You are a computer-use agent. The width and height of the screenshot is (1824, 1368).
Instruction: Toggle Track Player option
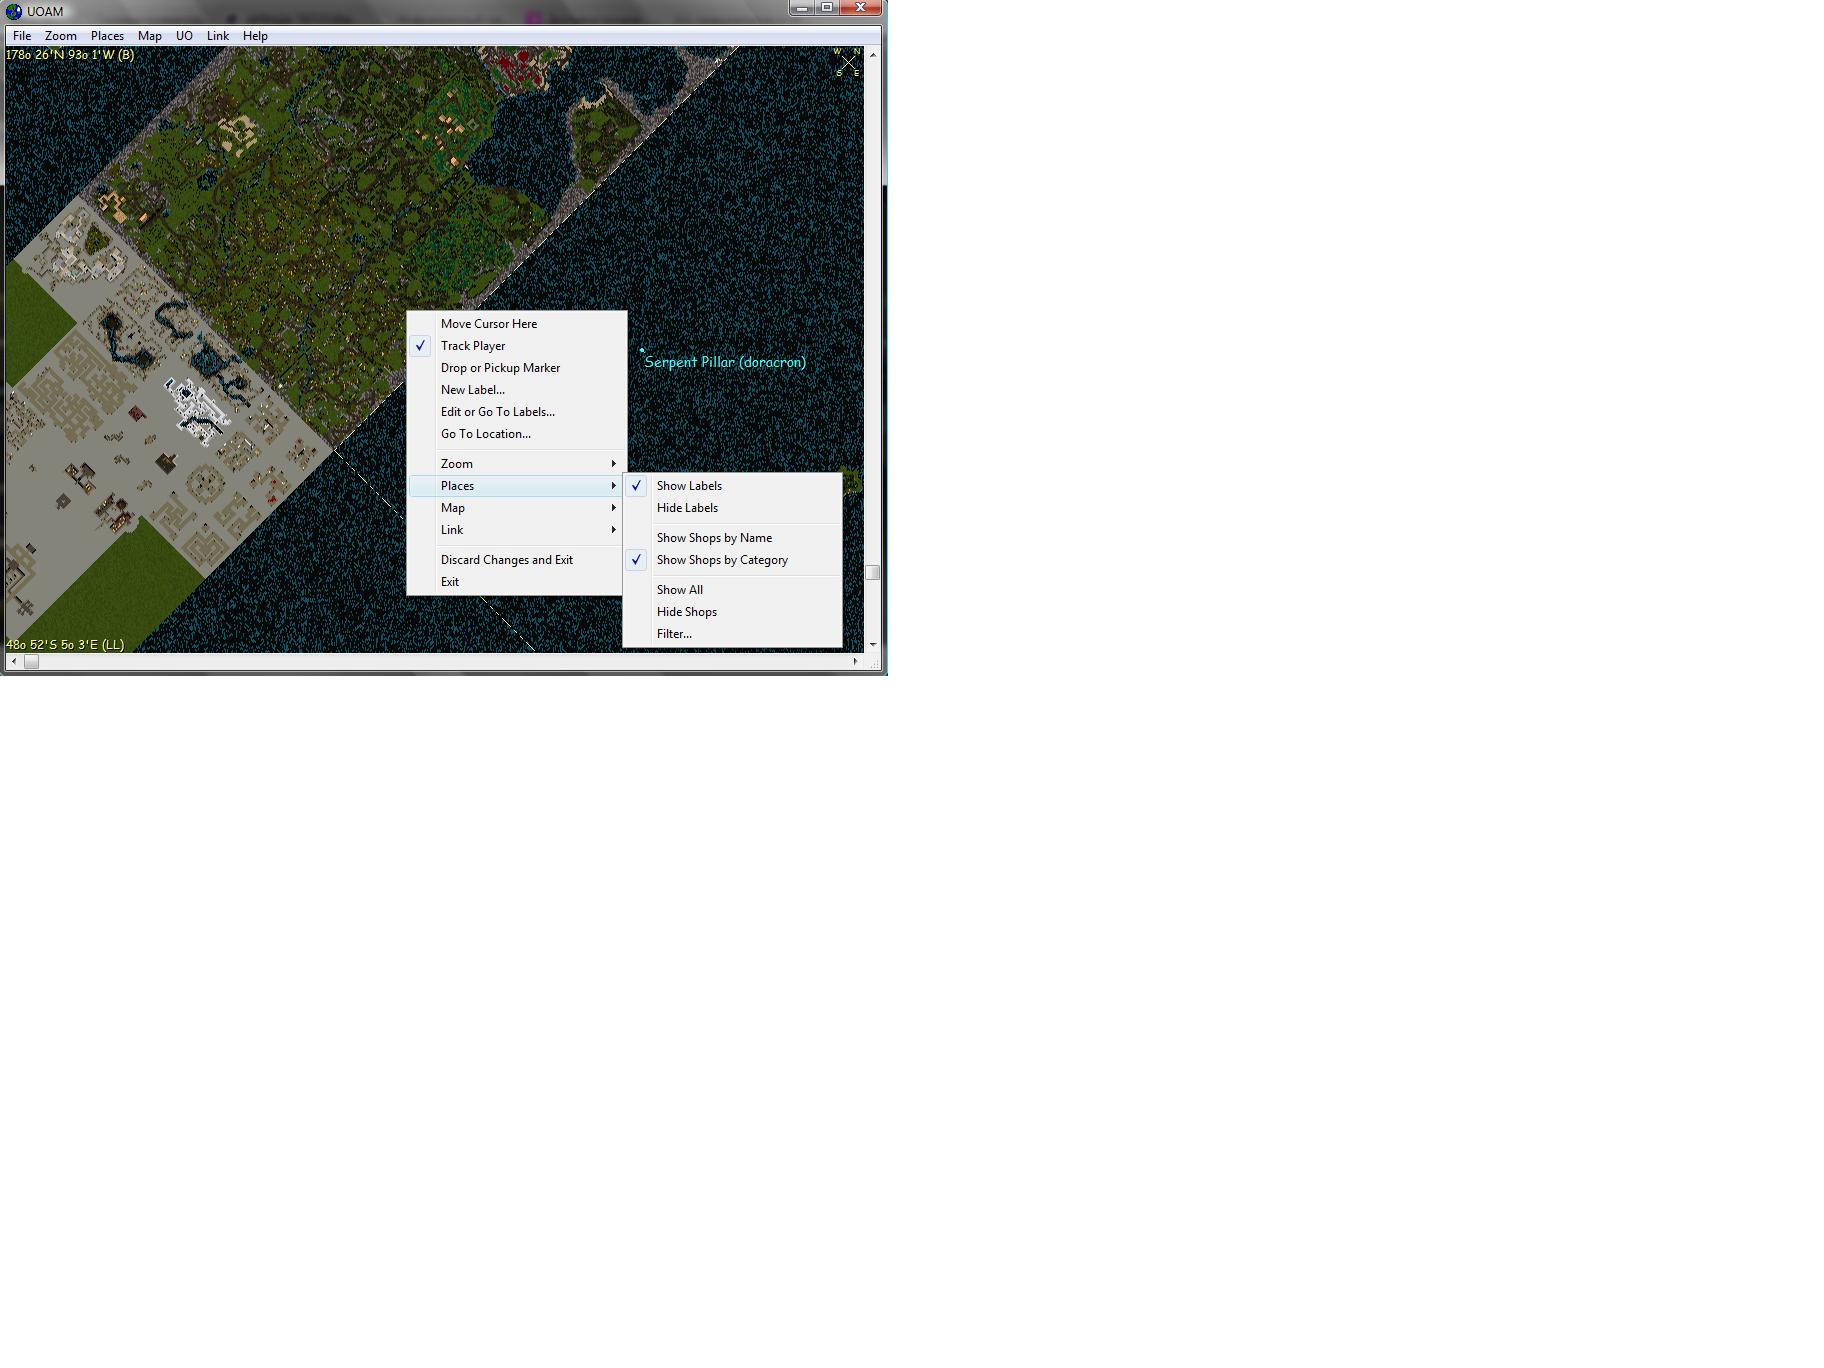(517, 346)
